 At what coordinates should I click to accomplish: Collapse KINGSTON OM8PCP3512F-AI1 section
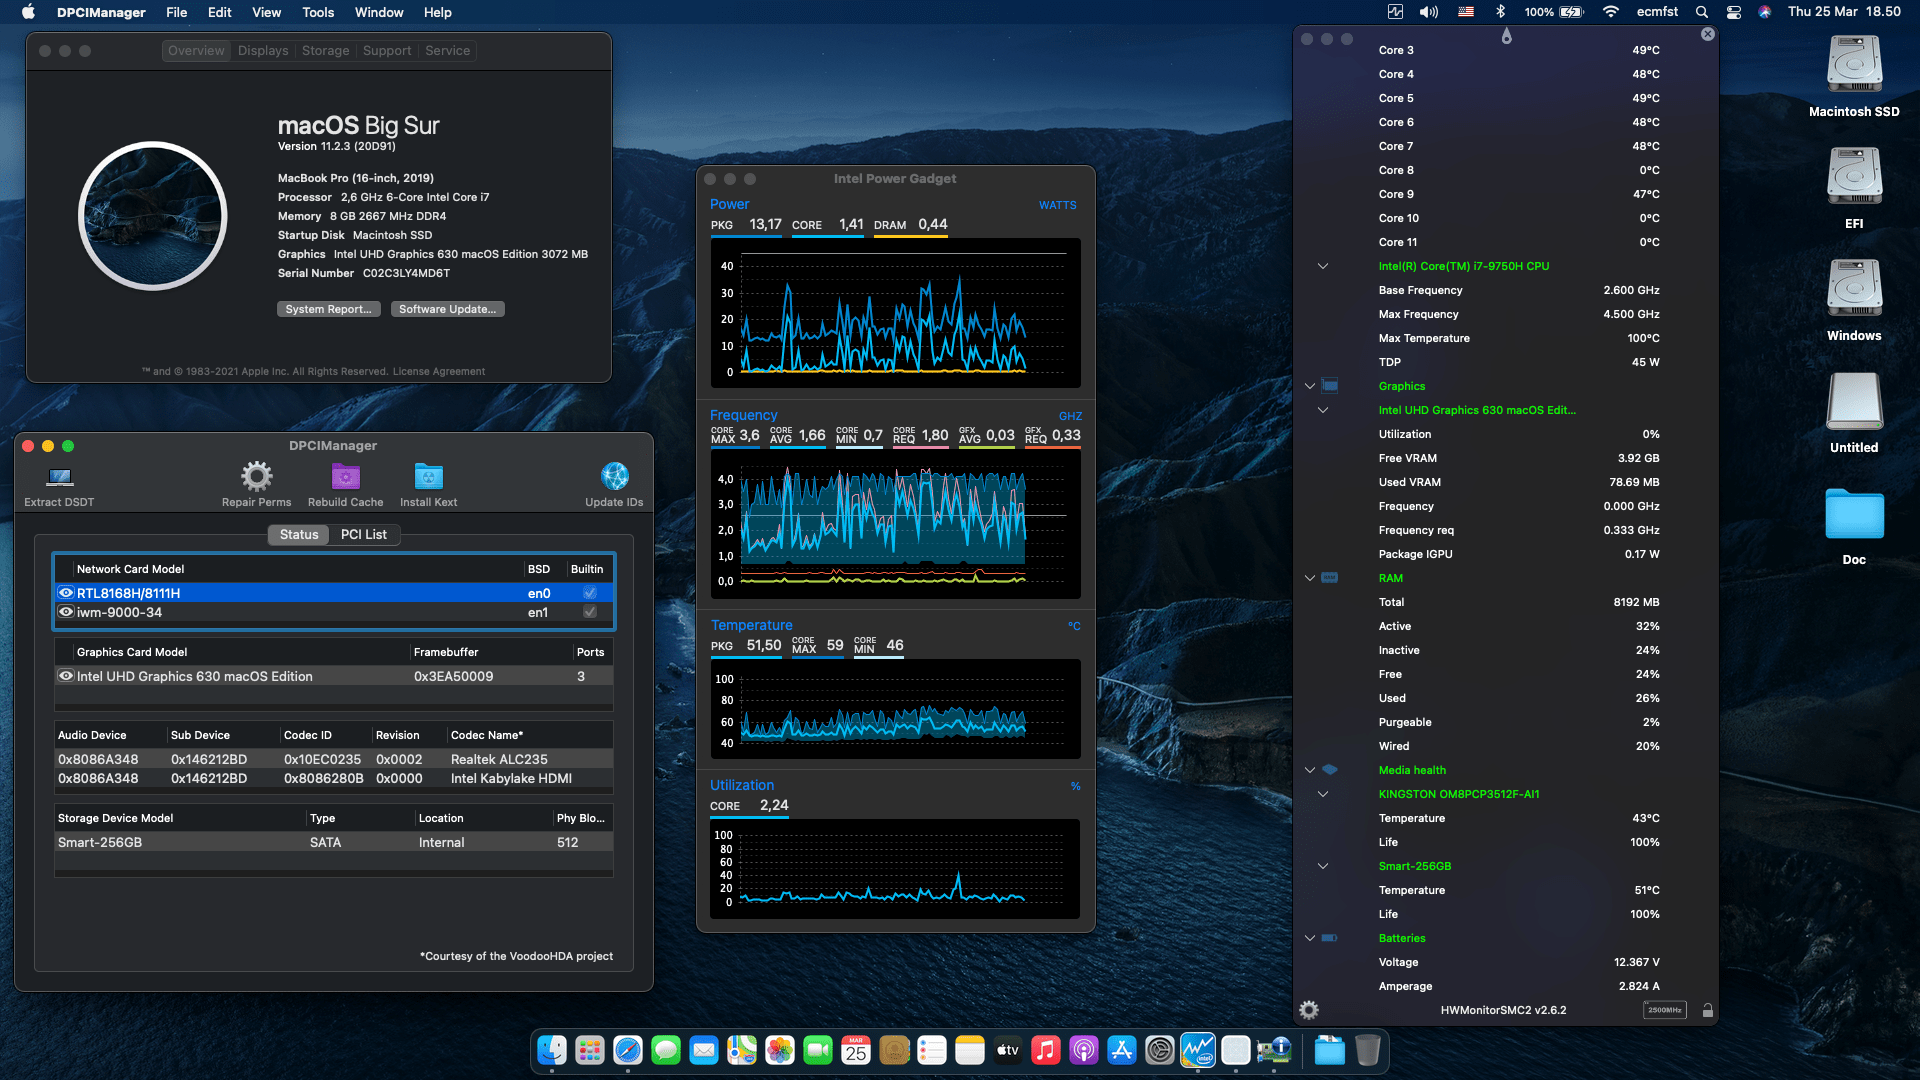(x=1323, y=794)
